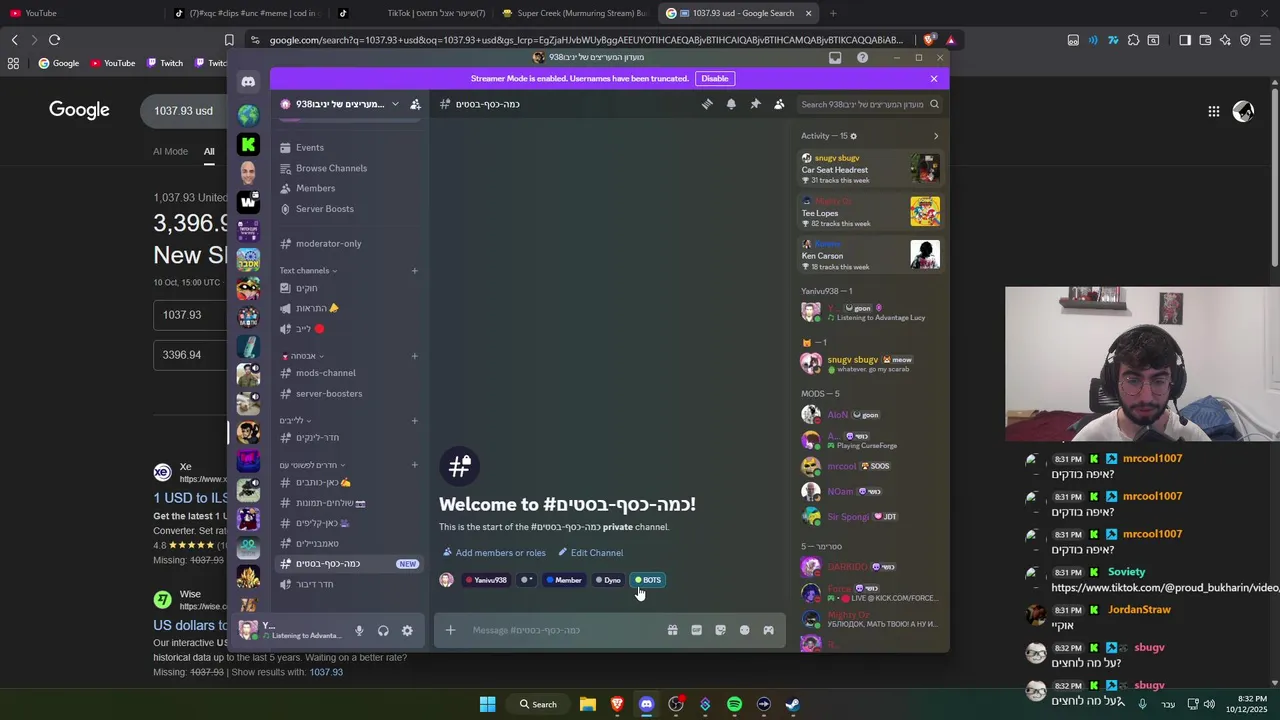
Task: Select the Member role chip
Action: (564, 580)
